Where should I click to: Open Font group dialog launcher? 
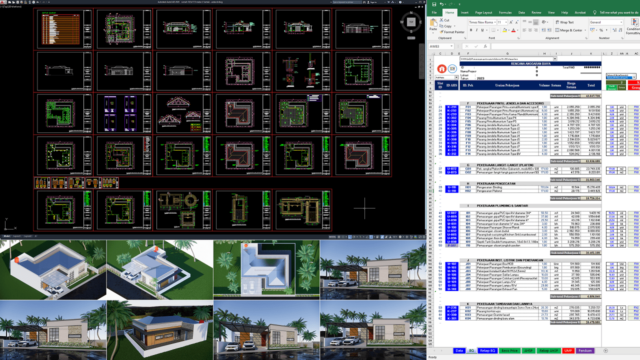pyautogui.click(x=518, y=38)
